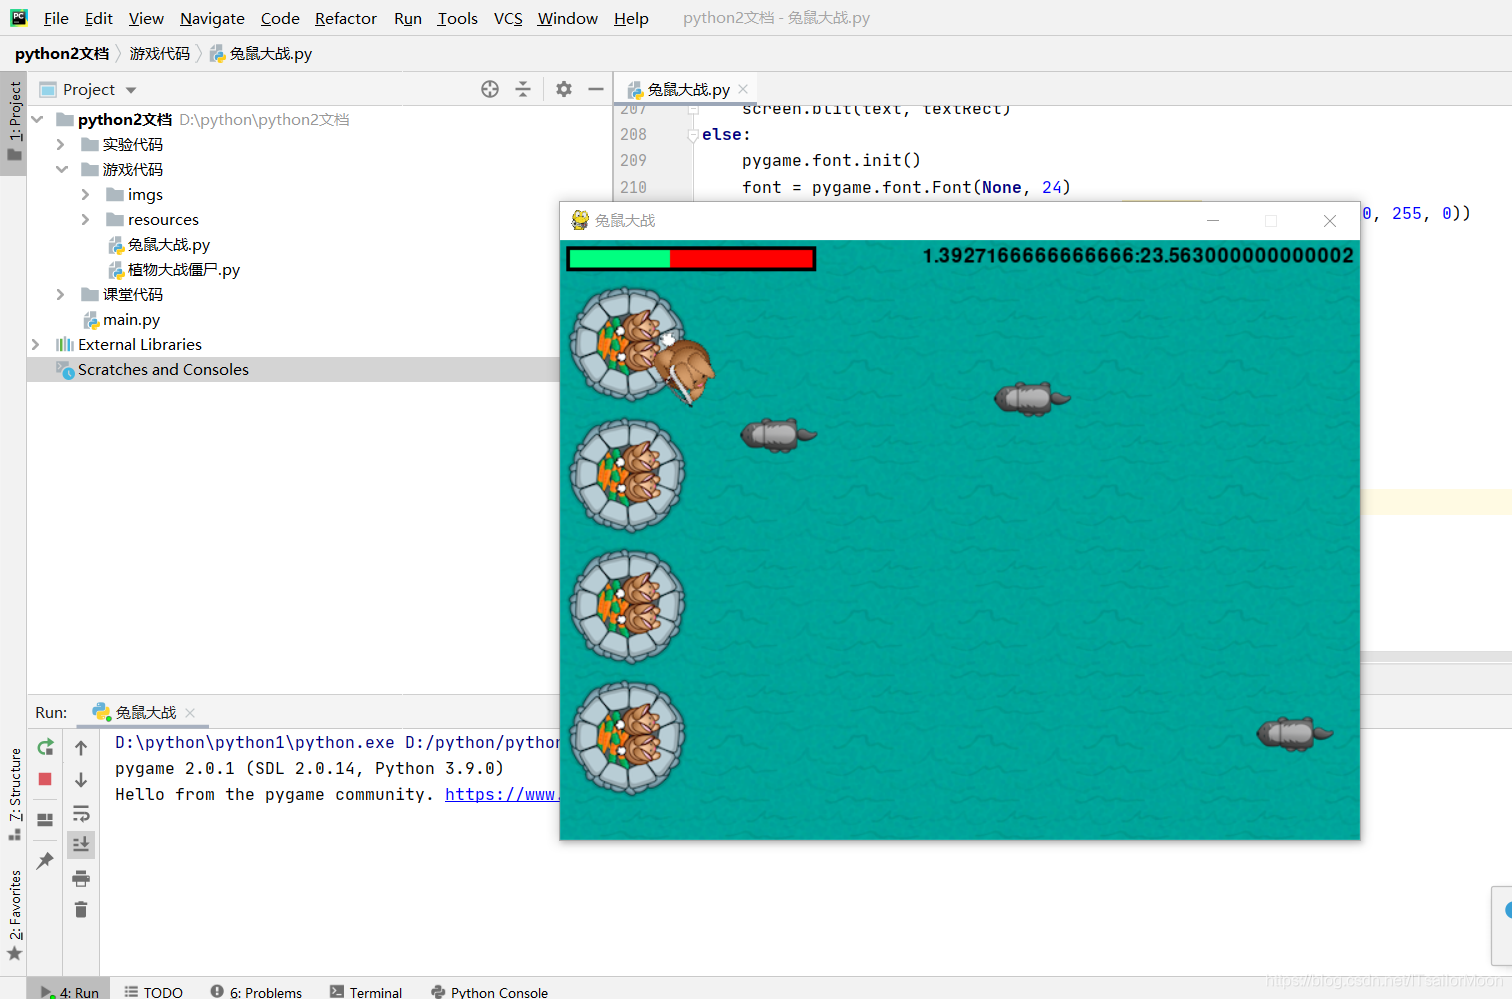This screenshot has height=999, width=1512.
Task: Open the 7: Structure tool window stripe
Action: pyautogui.click(x=14, y=794)
